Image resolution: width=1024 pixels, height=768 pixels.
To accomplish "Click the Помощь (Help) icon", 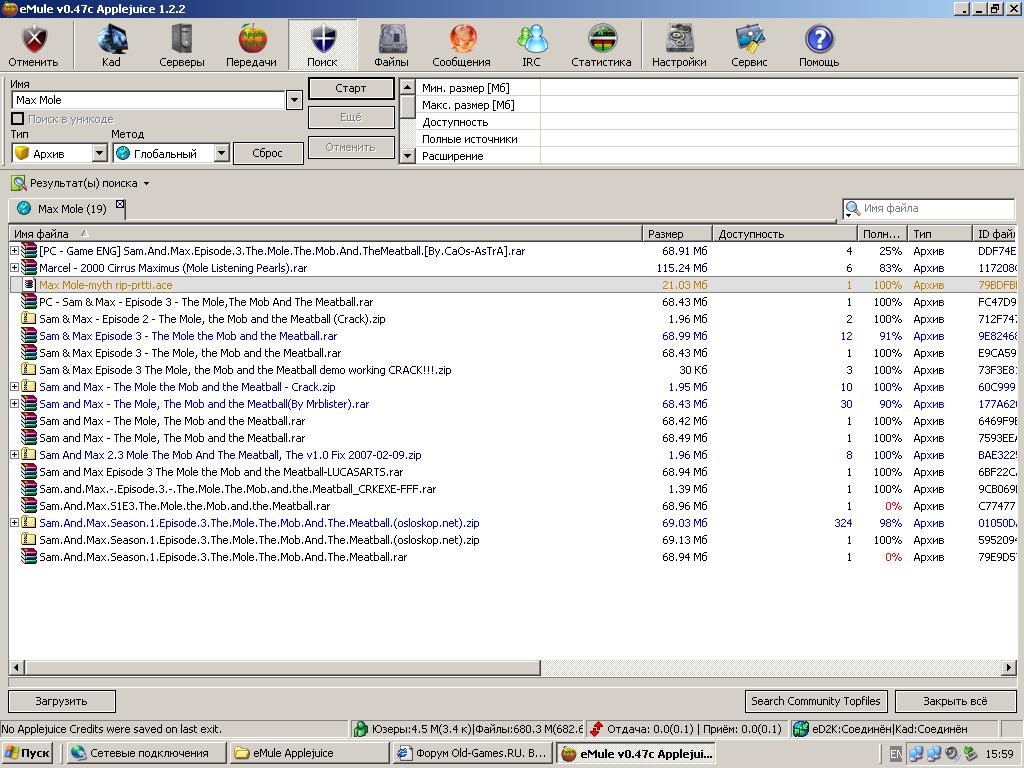I will pyautogui.click(x=819, y=46).
